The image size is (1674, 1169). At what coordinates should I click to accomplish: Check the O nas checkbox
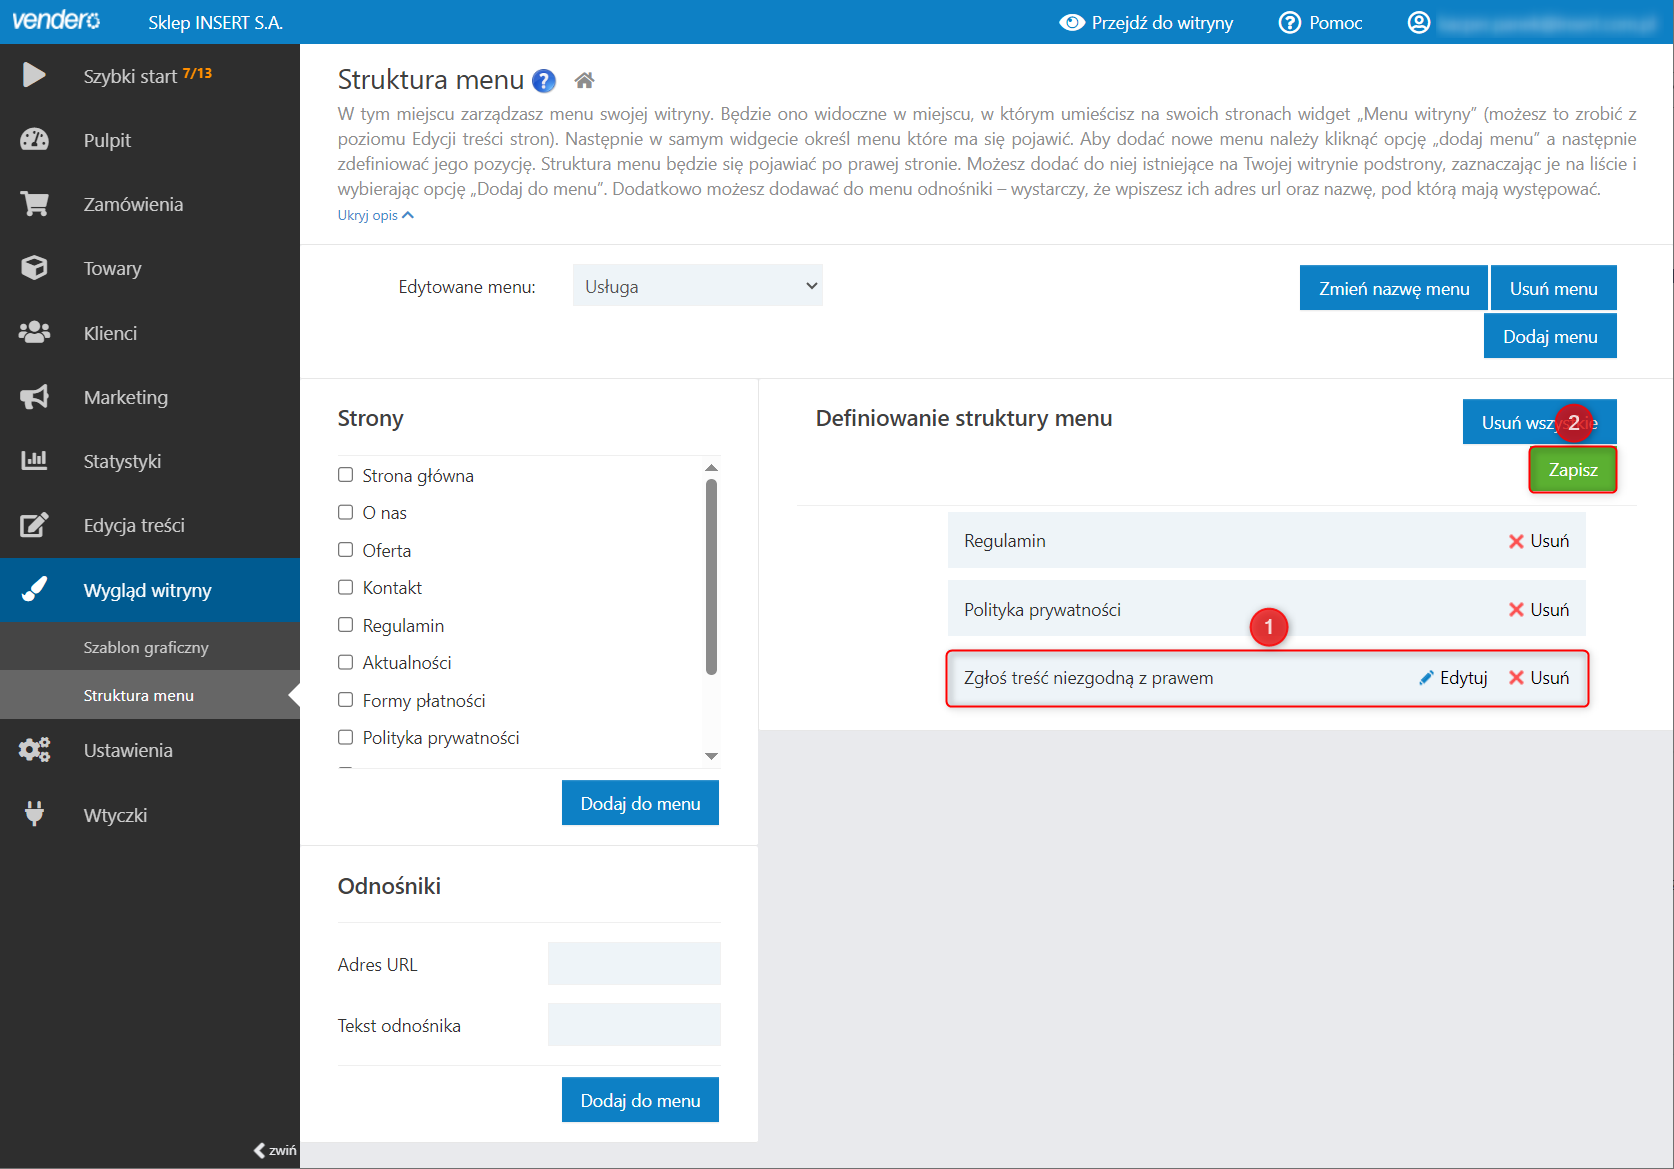(346, 512)
